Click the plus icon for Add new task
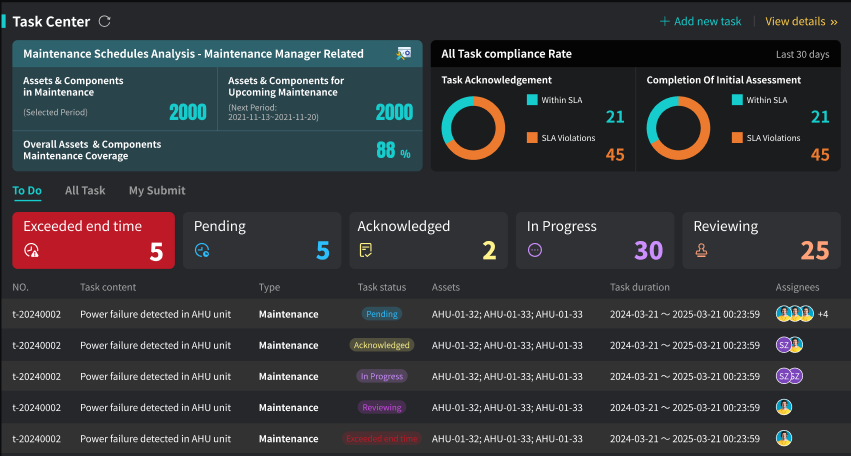The height and width of the screenshot is (456, 851). (x=664, y=21)
